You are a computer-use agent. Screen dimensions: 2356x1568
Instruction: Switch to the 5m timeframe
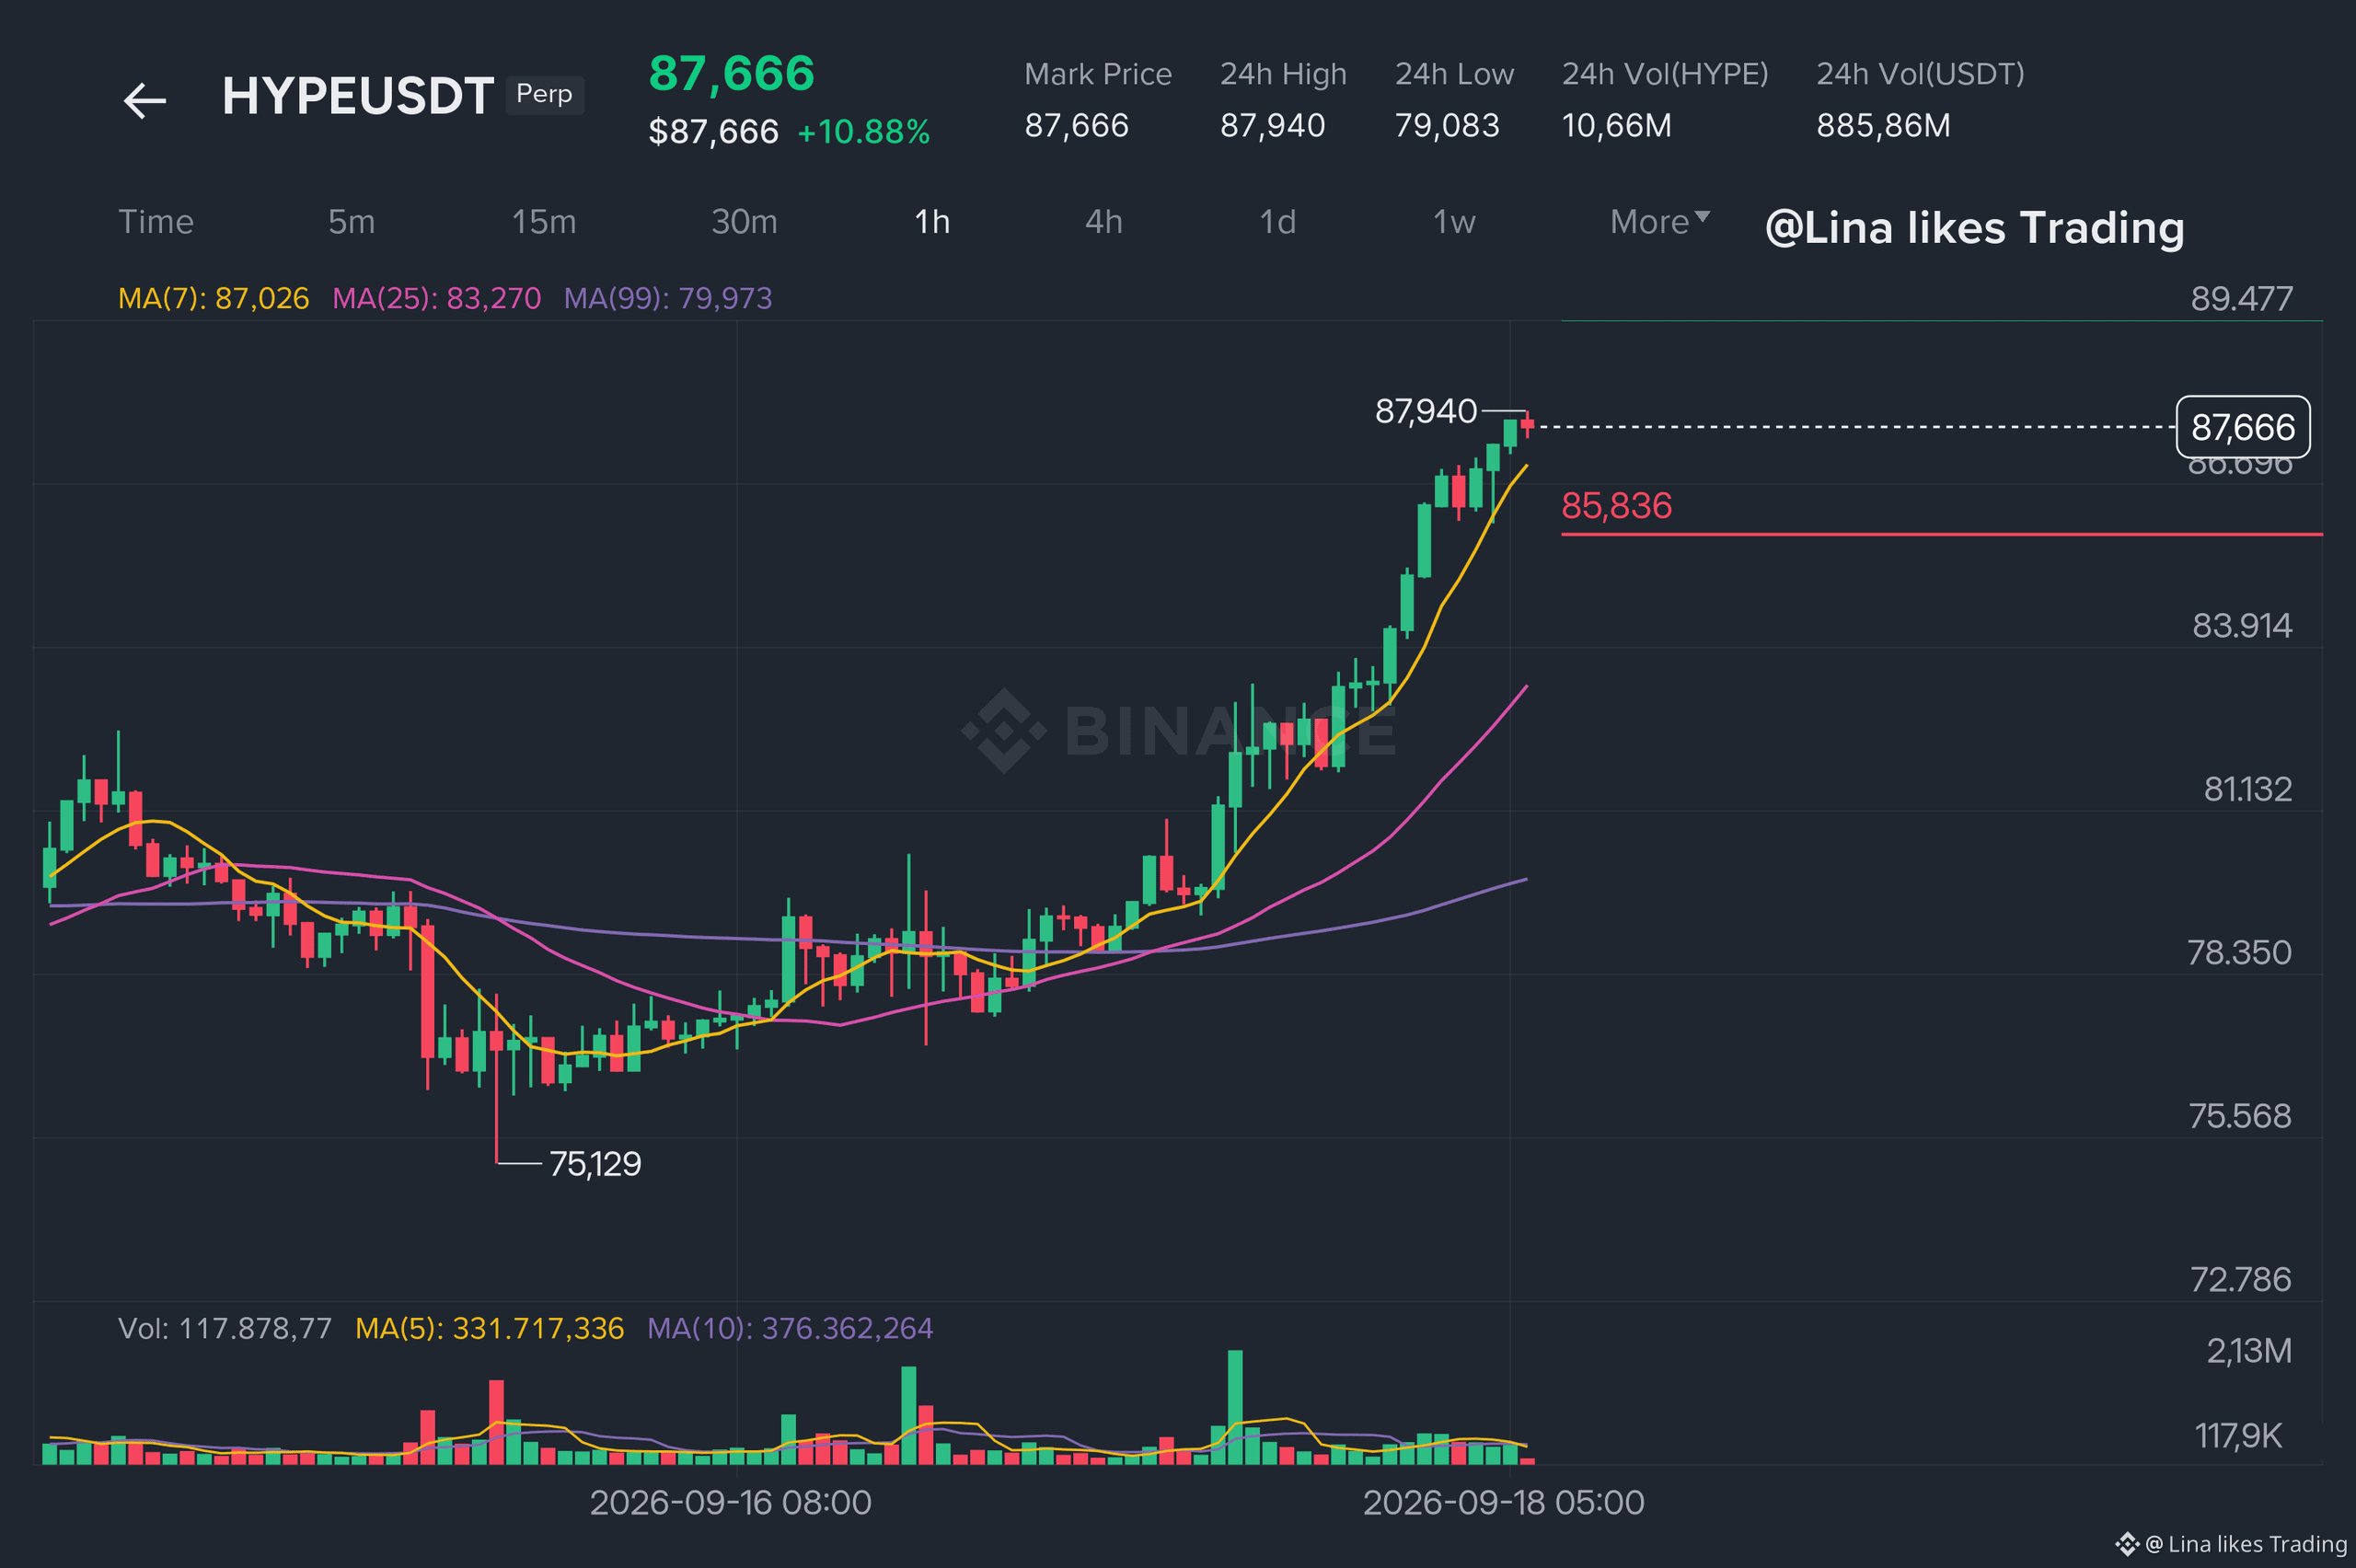[x=352, y=222]
